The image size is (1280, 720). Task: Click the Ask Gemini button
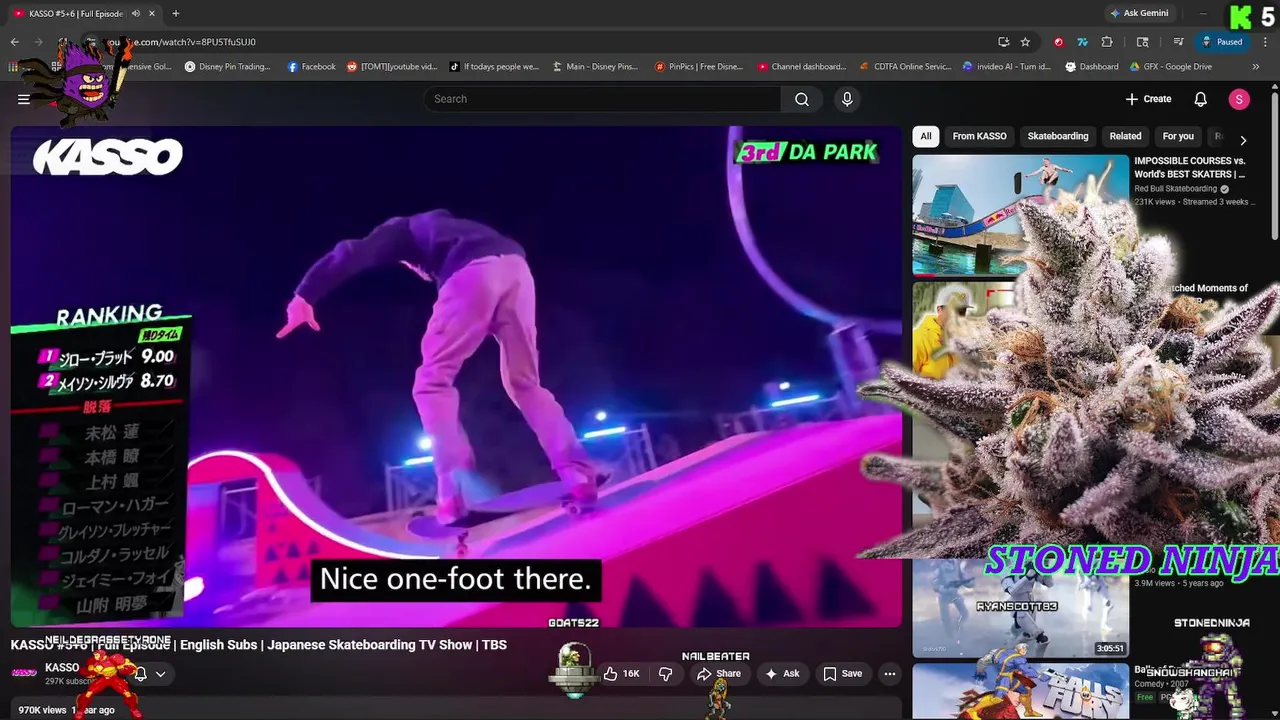[x=1139, y=13]
